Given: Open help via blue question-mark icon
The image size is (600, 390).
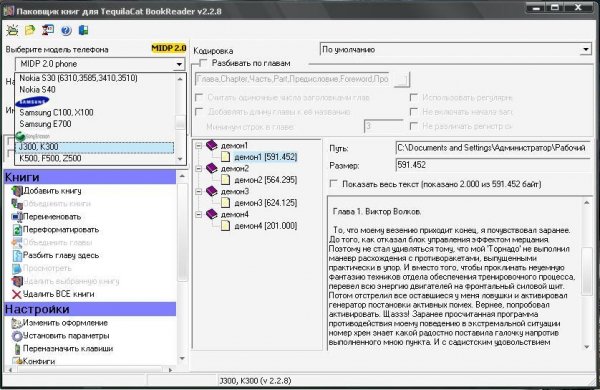Looking at the screenshot, I should [66, 30].
